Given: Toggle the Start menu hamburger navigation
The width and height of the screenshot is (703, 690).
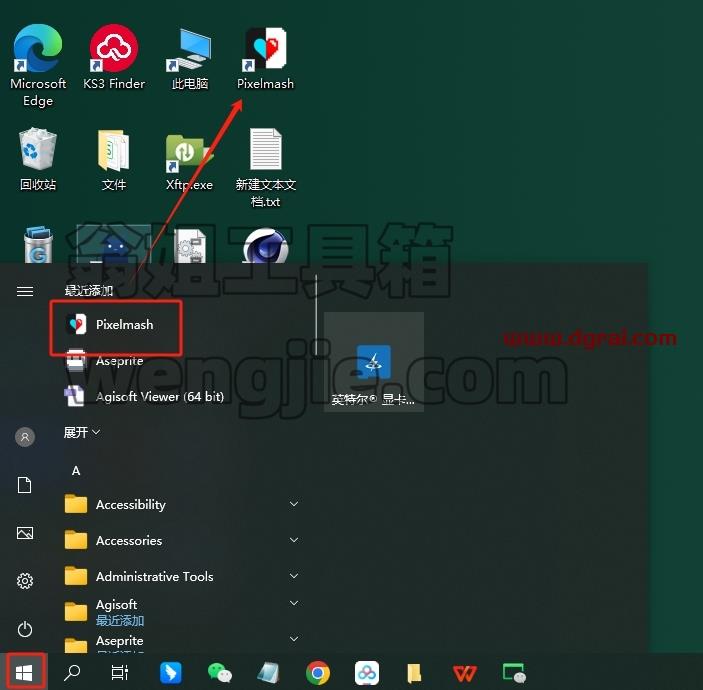Looking at the screenshot, I should point(25,291).
